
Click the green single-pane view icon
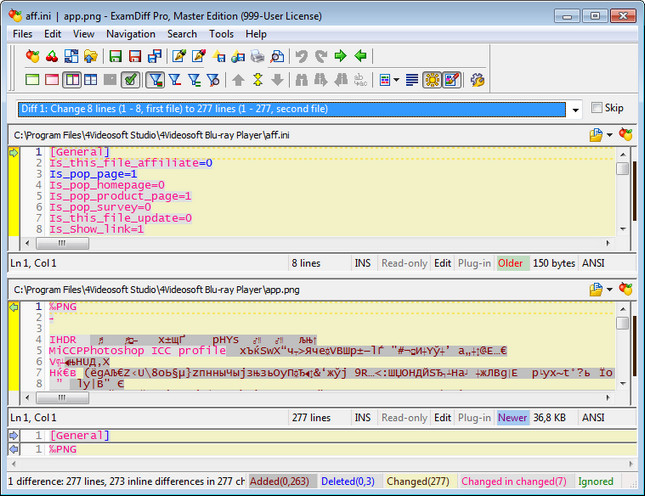(x=32, y=80)
